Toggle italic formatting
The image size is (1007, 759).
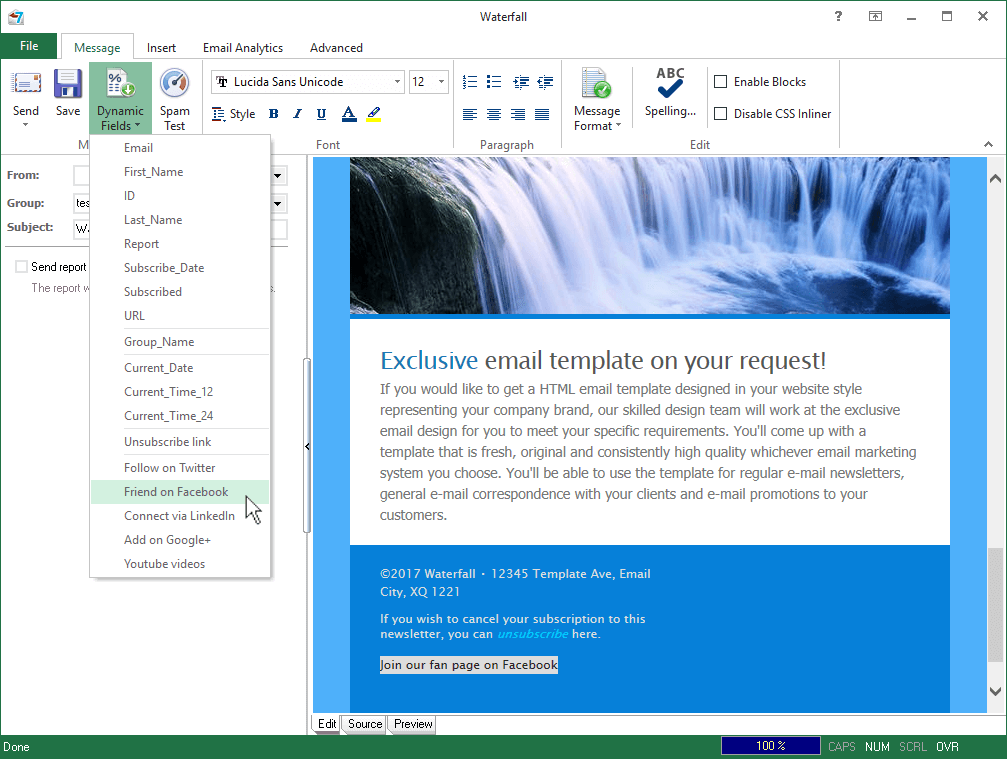coord(297,114)
